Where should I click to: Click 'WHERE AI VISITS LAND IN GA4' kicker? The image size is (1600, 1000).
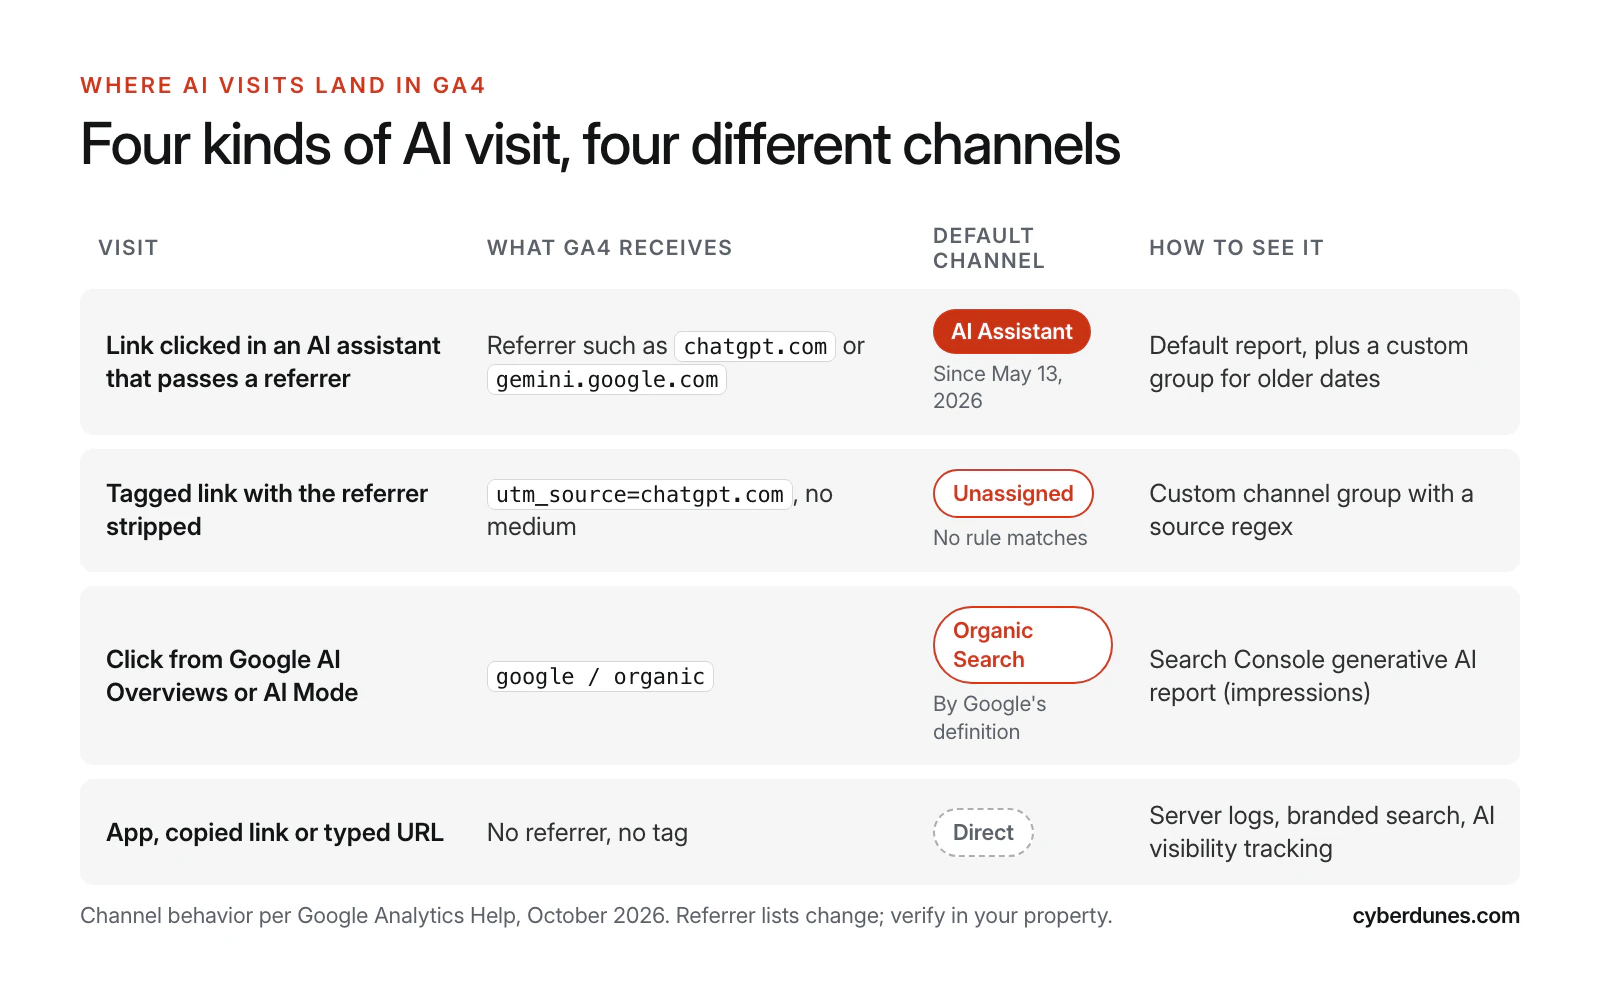[x=283, y=86]
